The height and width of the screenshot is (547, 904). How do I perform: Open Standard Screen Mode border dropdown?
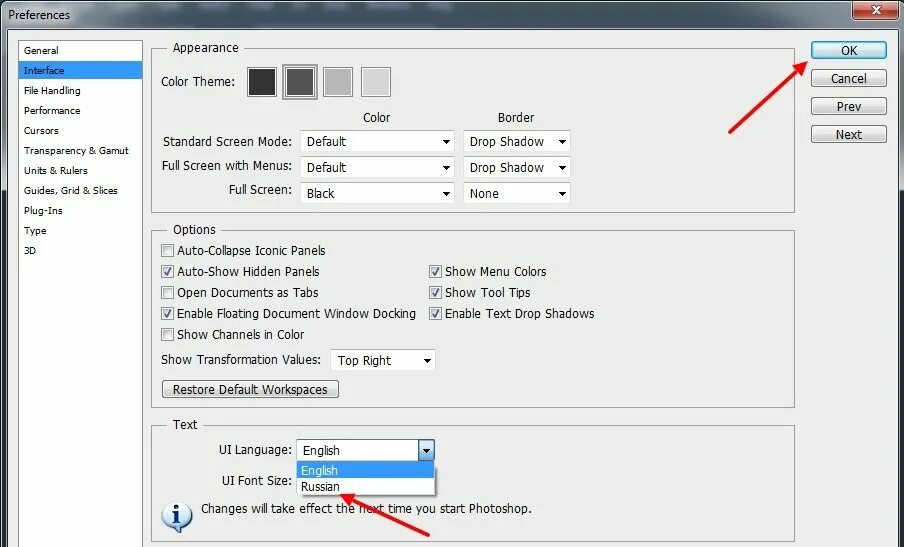click(517, 141)
